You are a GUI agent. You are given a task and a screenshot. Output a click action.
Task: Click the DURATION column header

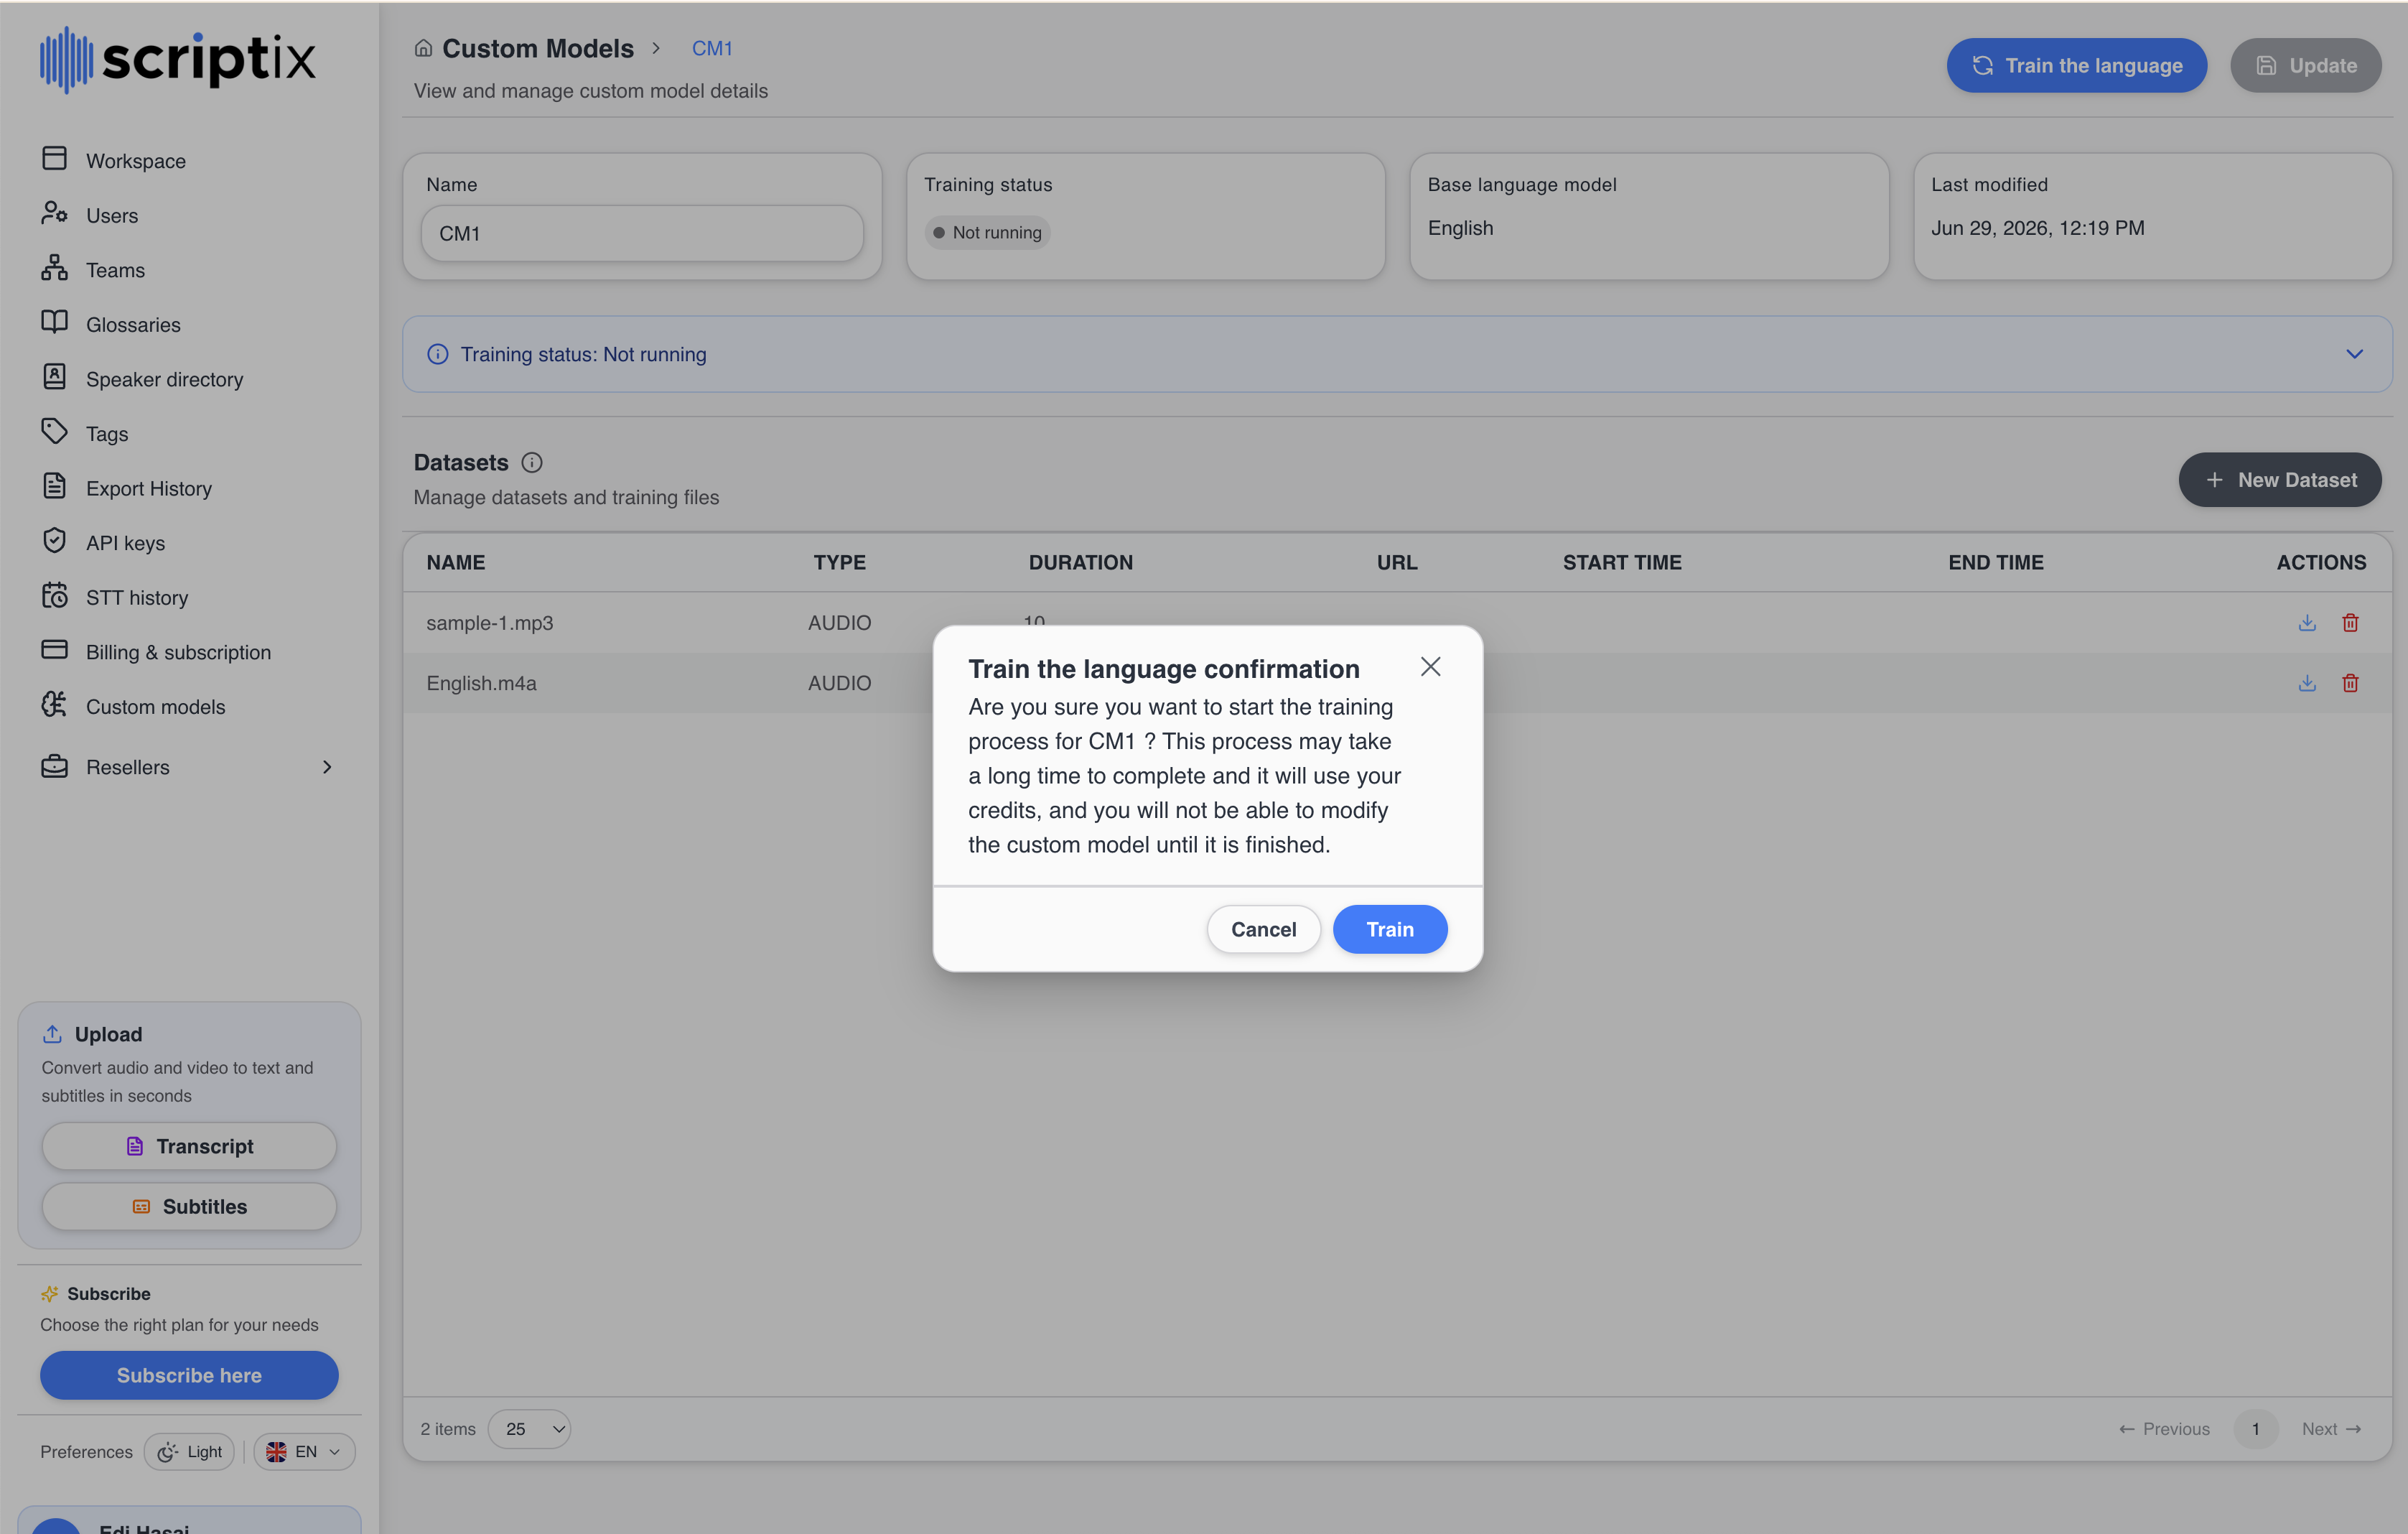(1080, 562)
